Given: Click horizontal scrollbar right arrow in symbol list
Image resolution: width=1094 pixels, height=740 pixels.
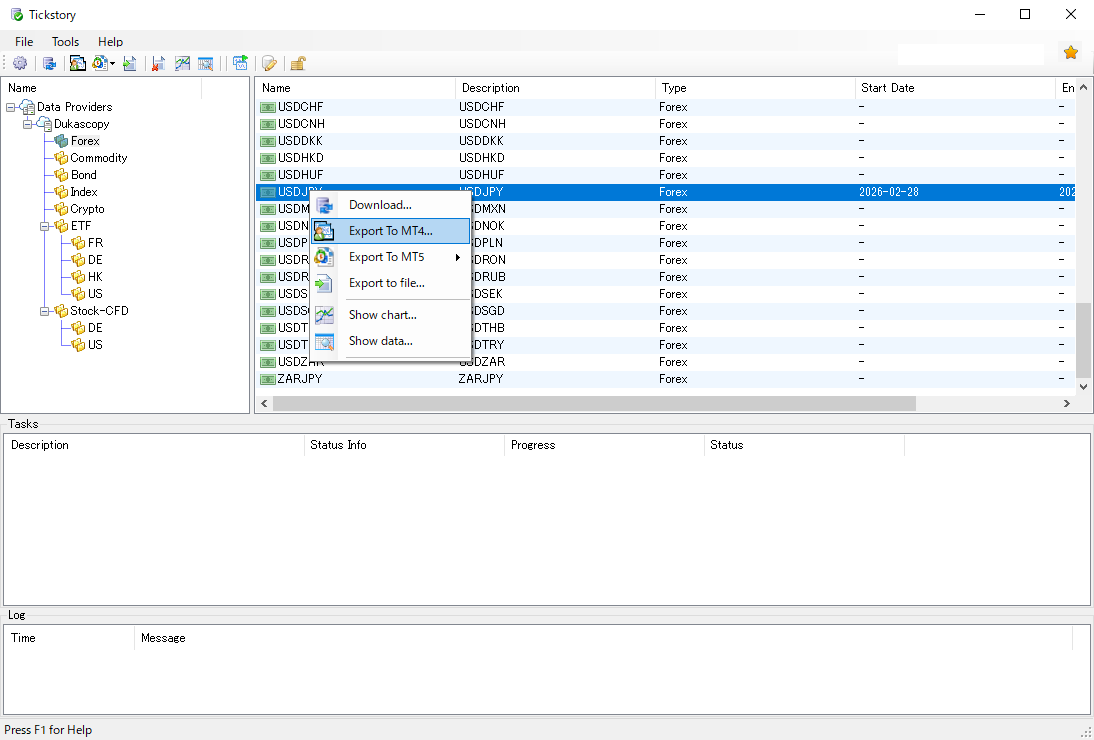Looking at the screenshot, I should pos(1067,403).
